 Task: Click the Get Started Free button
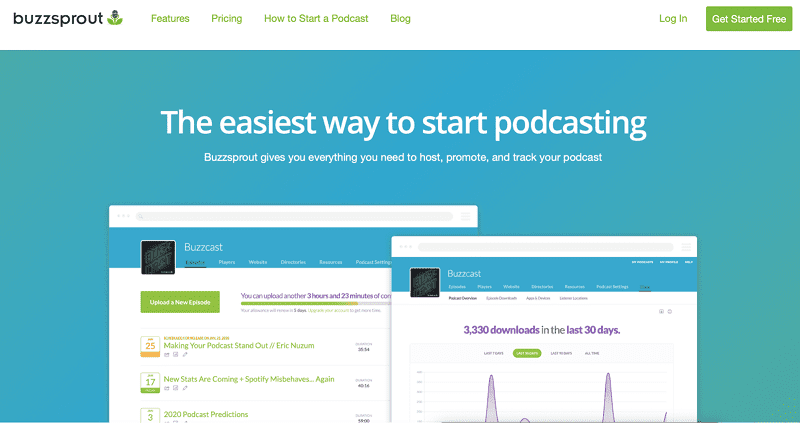748,19
